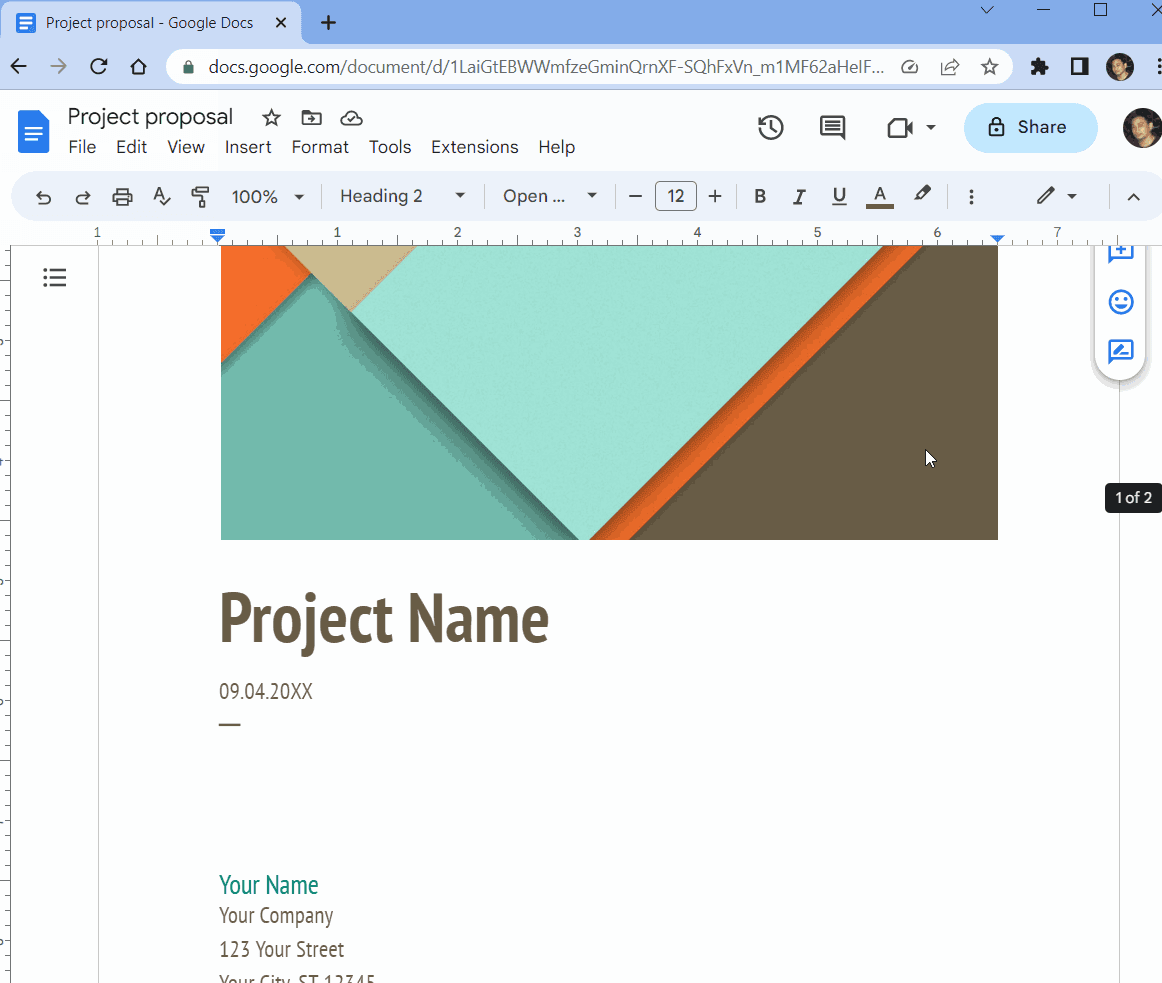
Task: Toggle bold formatting
Action: (x=760, y=196)
